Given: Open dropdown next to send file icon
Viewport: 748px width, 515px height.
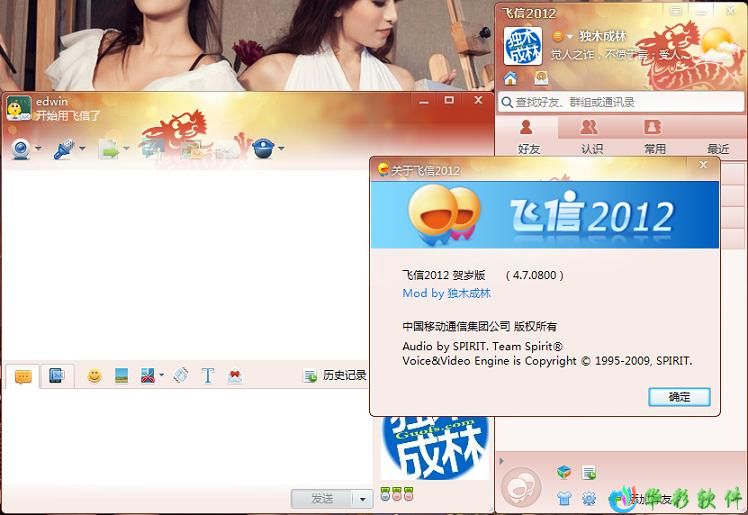Looking at the screenshot, I should 126,148.
